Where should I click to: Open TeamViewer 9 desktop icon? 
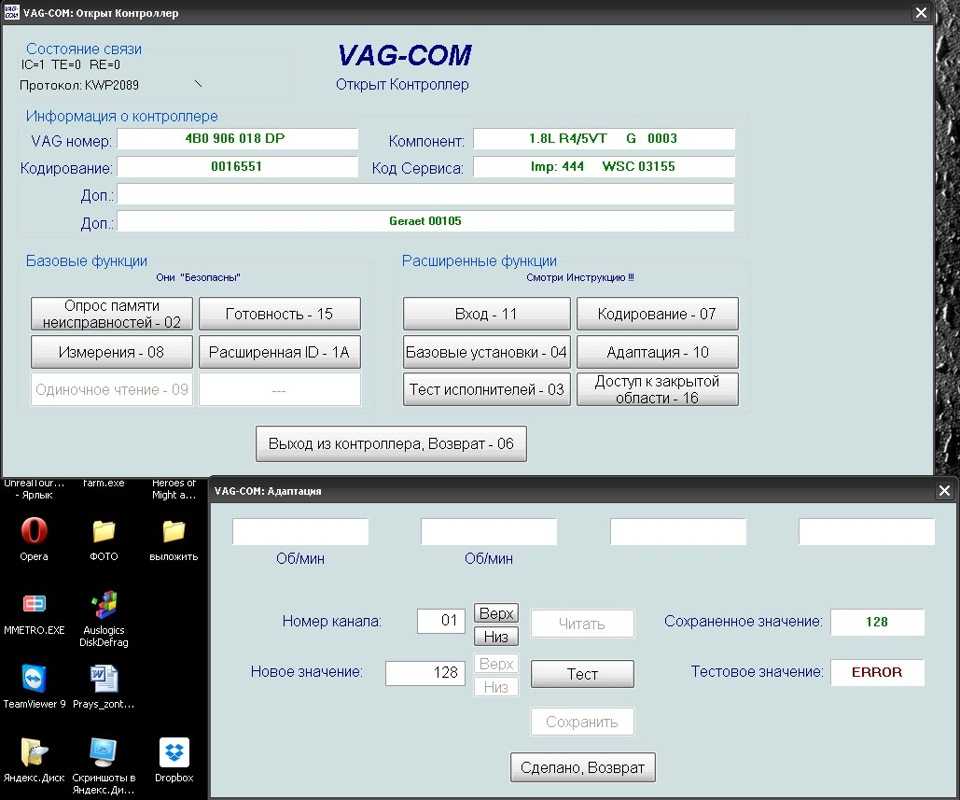click(x=34, y=679)
